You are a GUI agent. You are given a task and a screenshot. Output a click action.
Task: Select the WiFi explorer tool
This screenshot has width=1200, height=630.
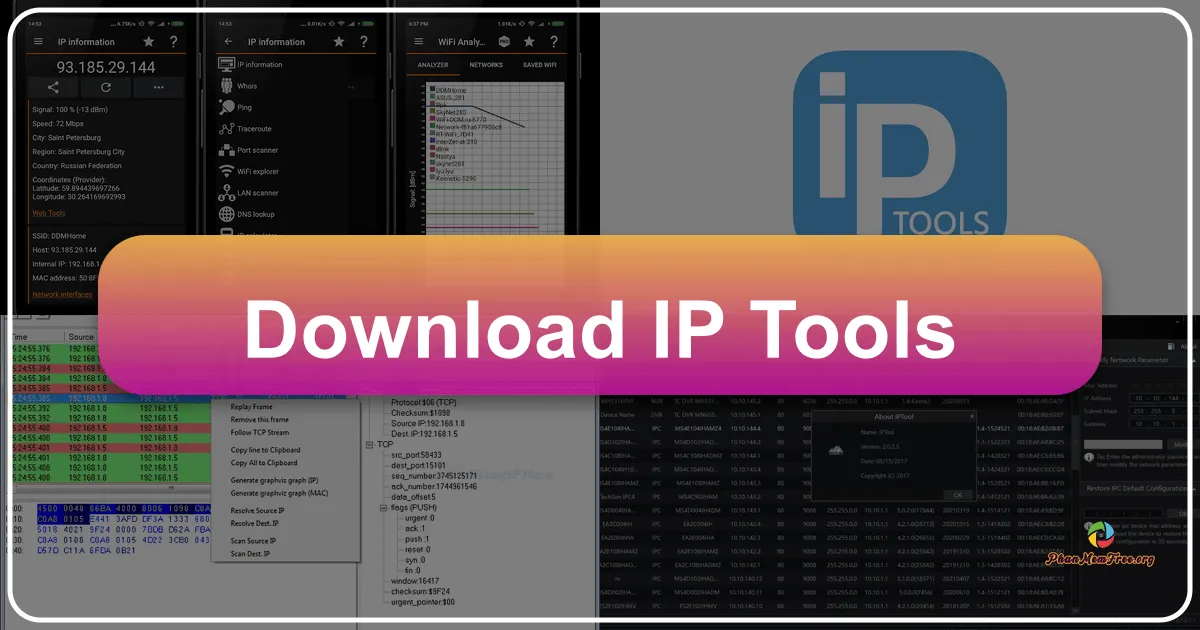click(x=227, y=171)
